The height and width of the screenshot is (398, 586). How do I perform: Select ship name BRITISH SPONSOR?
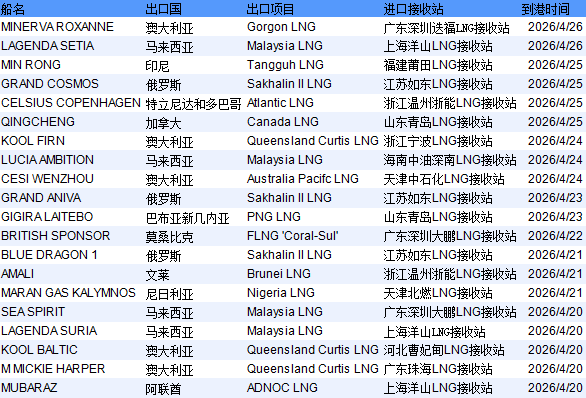[55, 236]
